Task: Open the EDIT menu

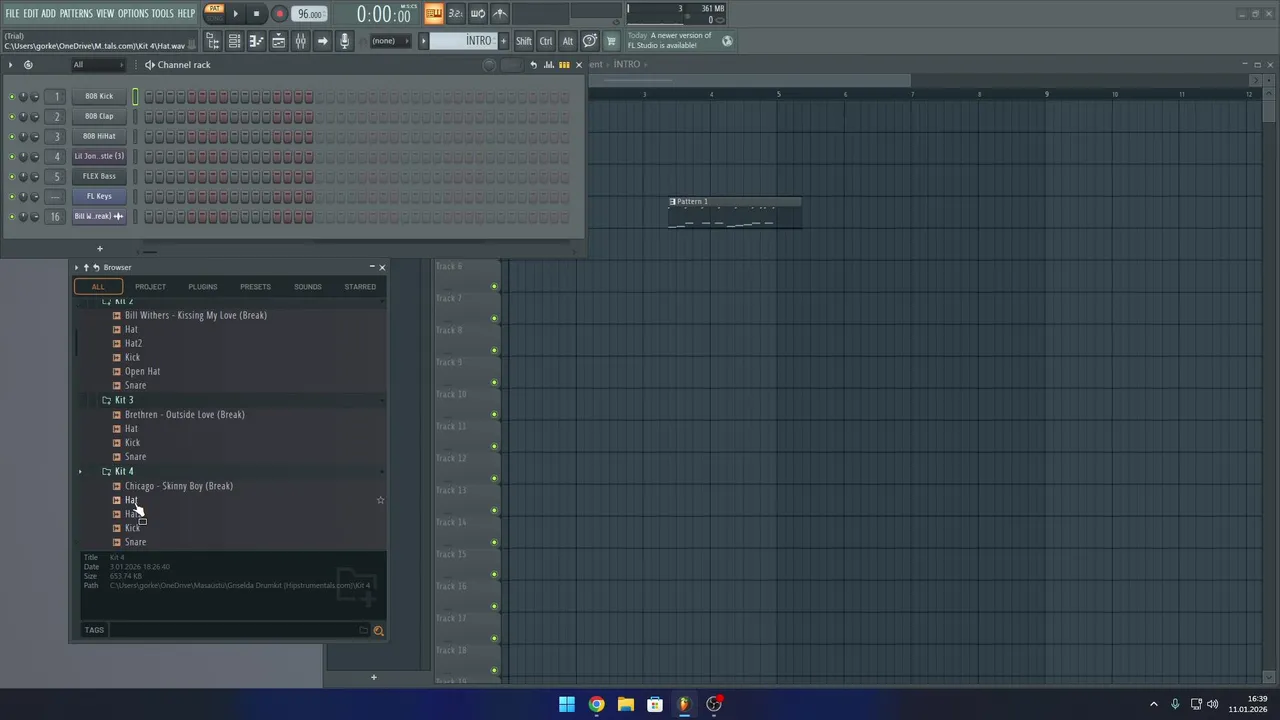Action: tap(31, 13)
